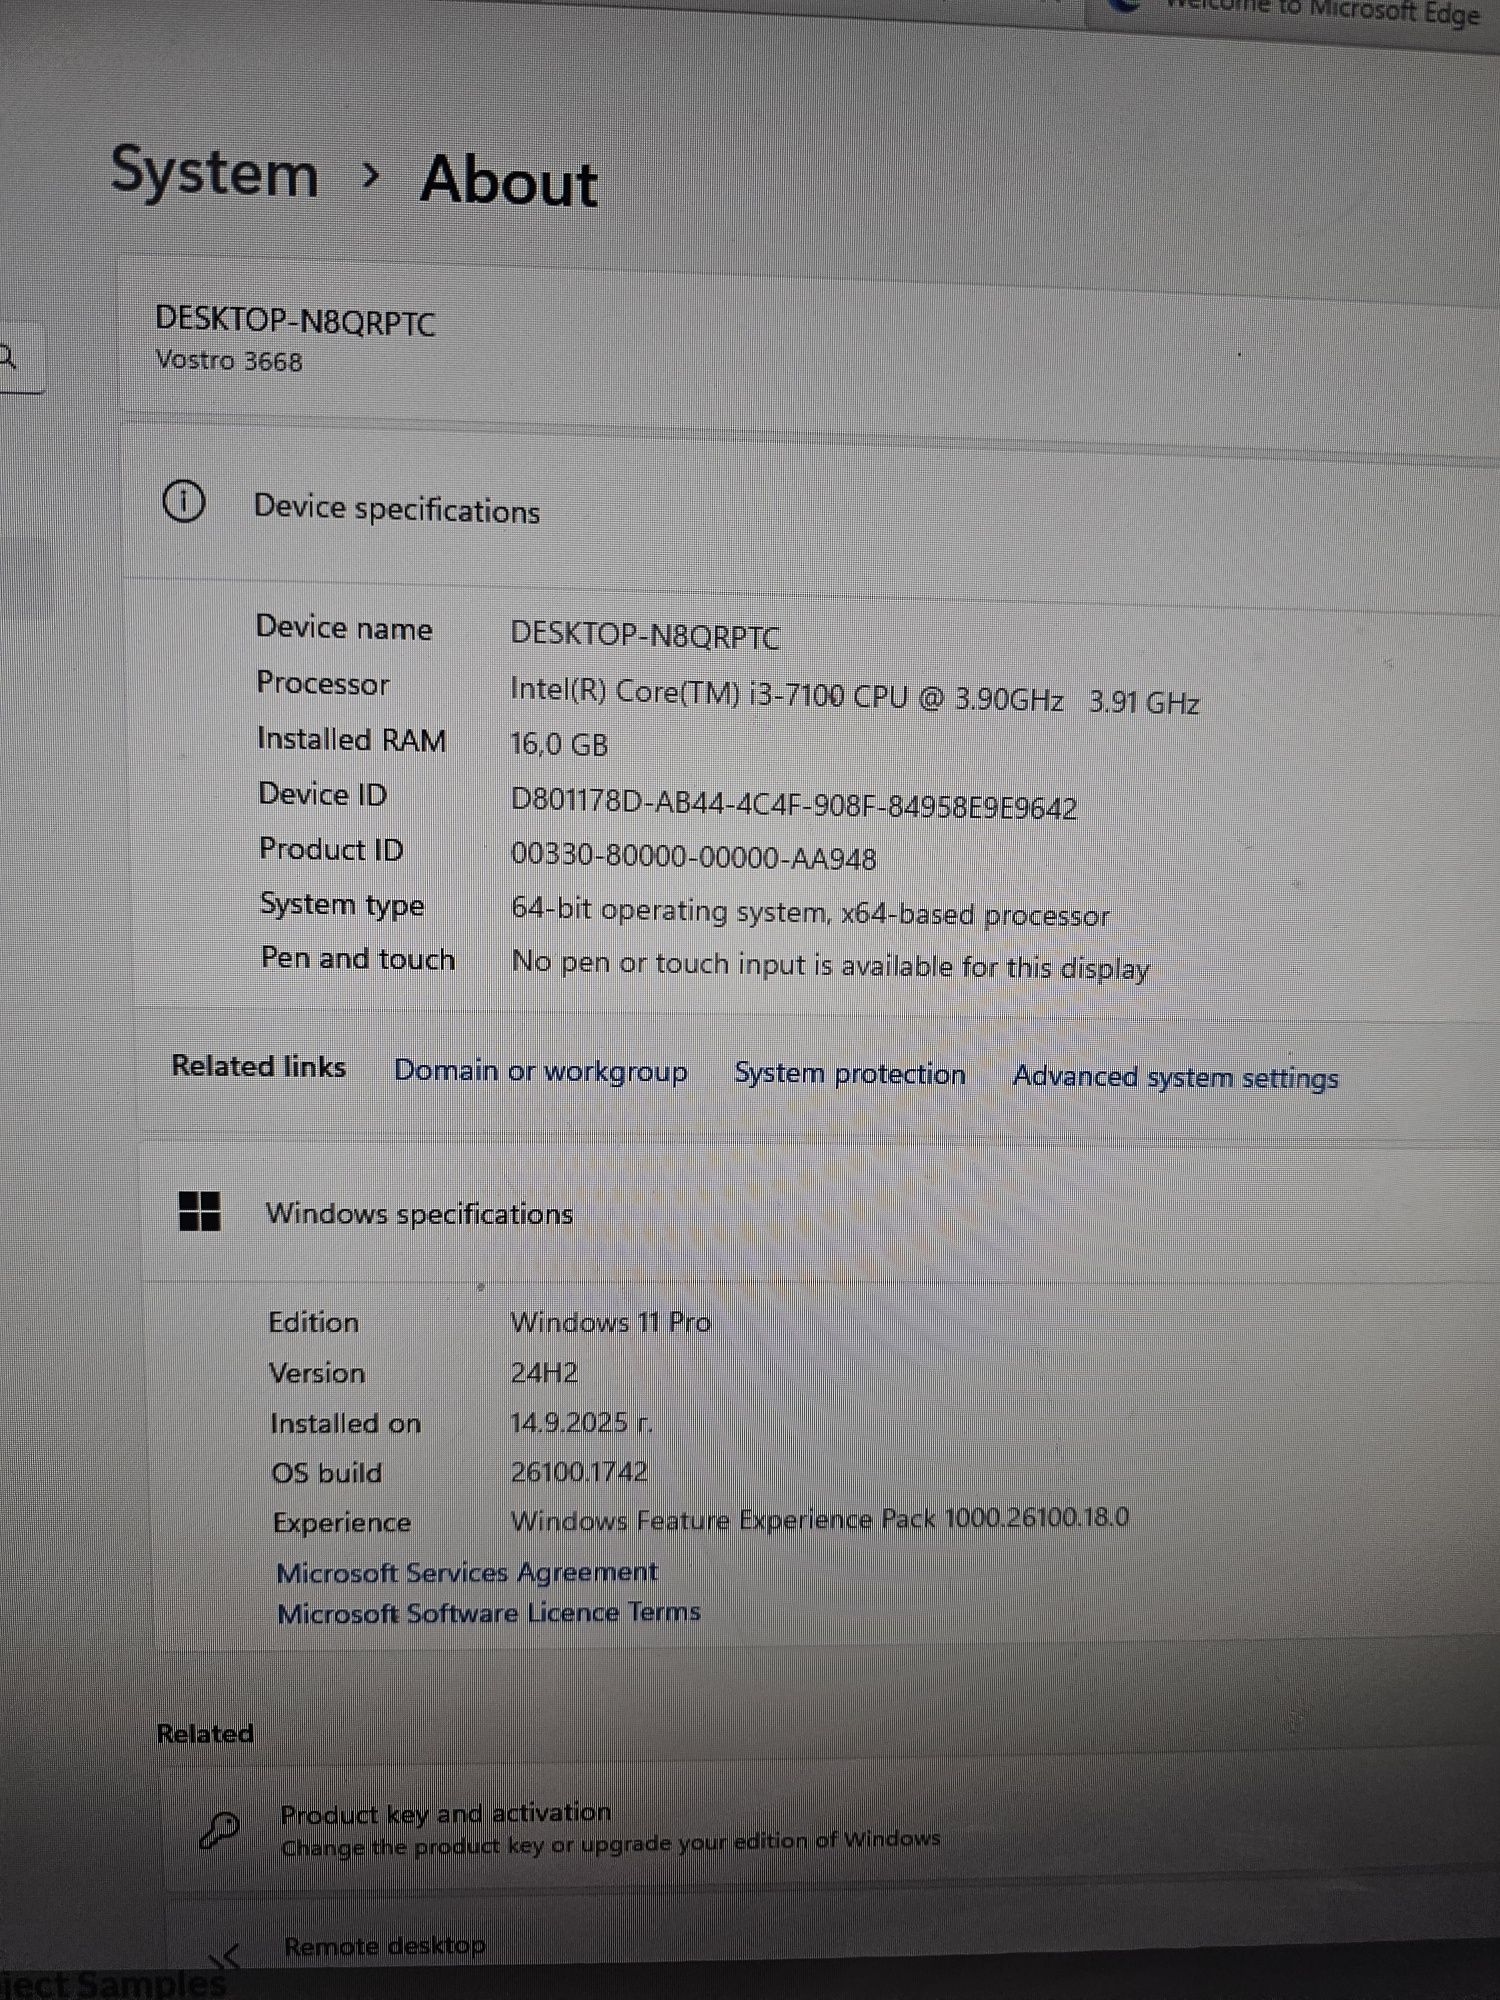Click the Vostro 3668 model name

coord(229,360)
